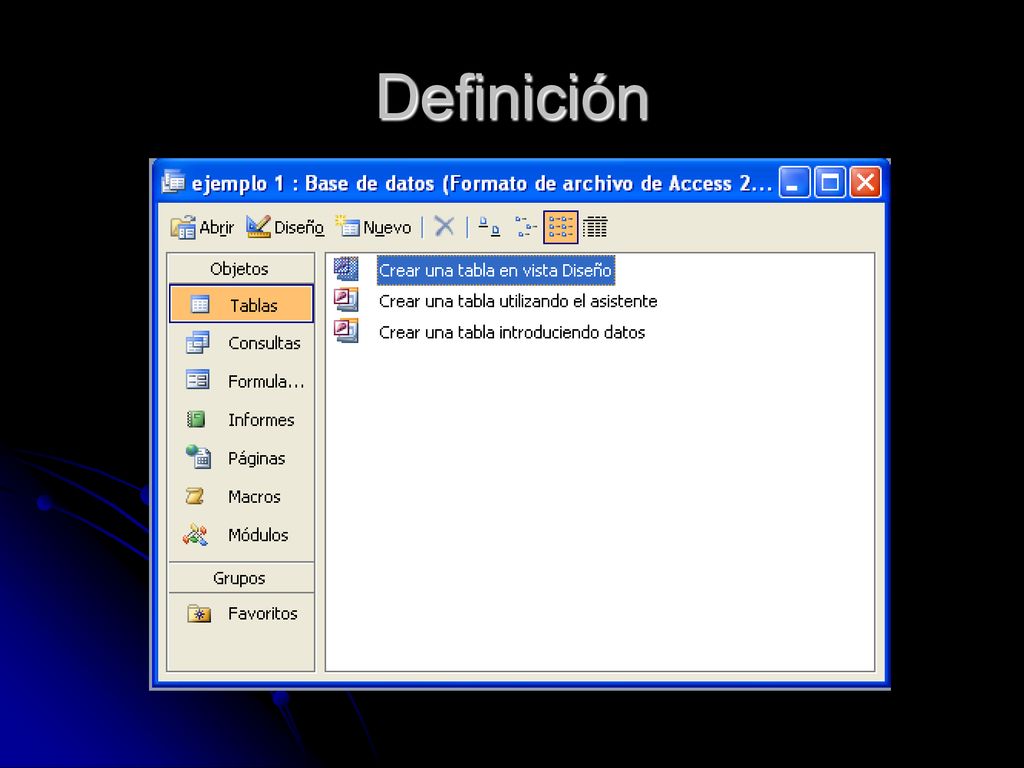
Task: Click the Grupos section header
Action: pos(240,578)
